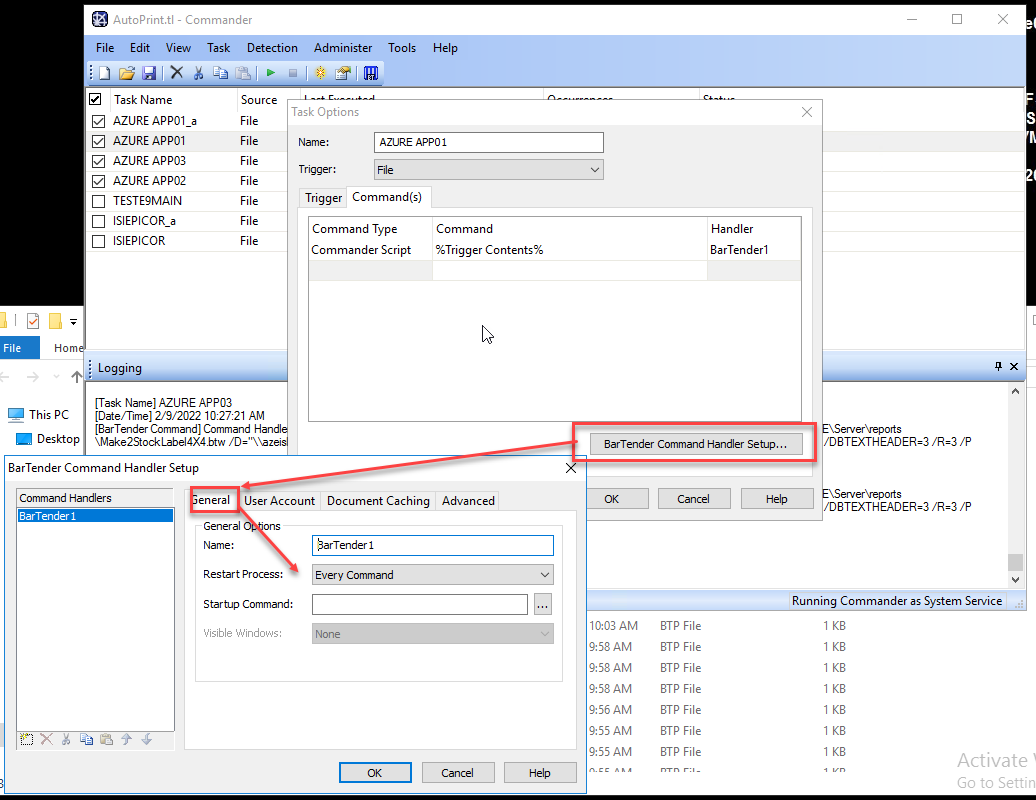Cut the command handler with the scissors icon
This screenshot has height=800, width=1036.
[x=66, y=739]
